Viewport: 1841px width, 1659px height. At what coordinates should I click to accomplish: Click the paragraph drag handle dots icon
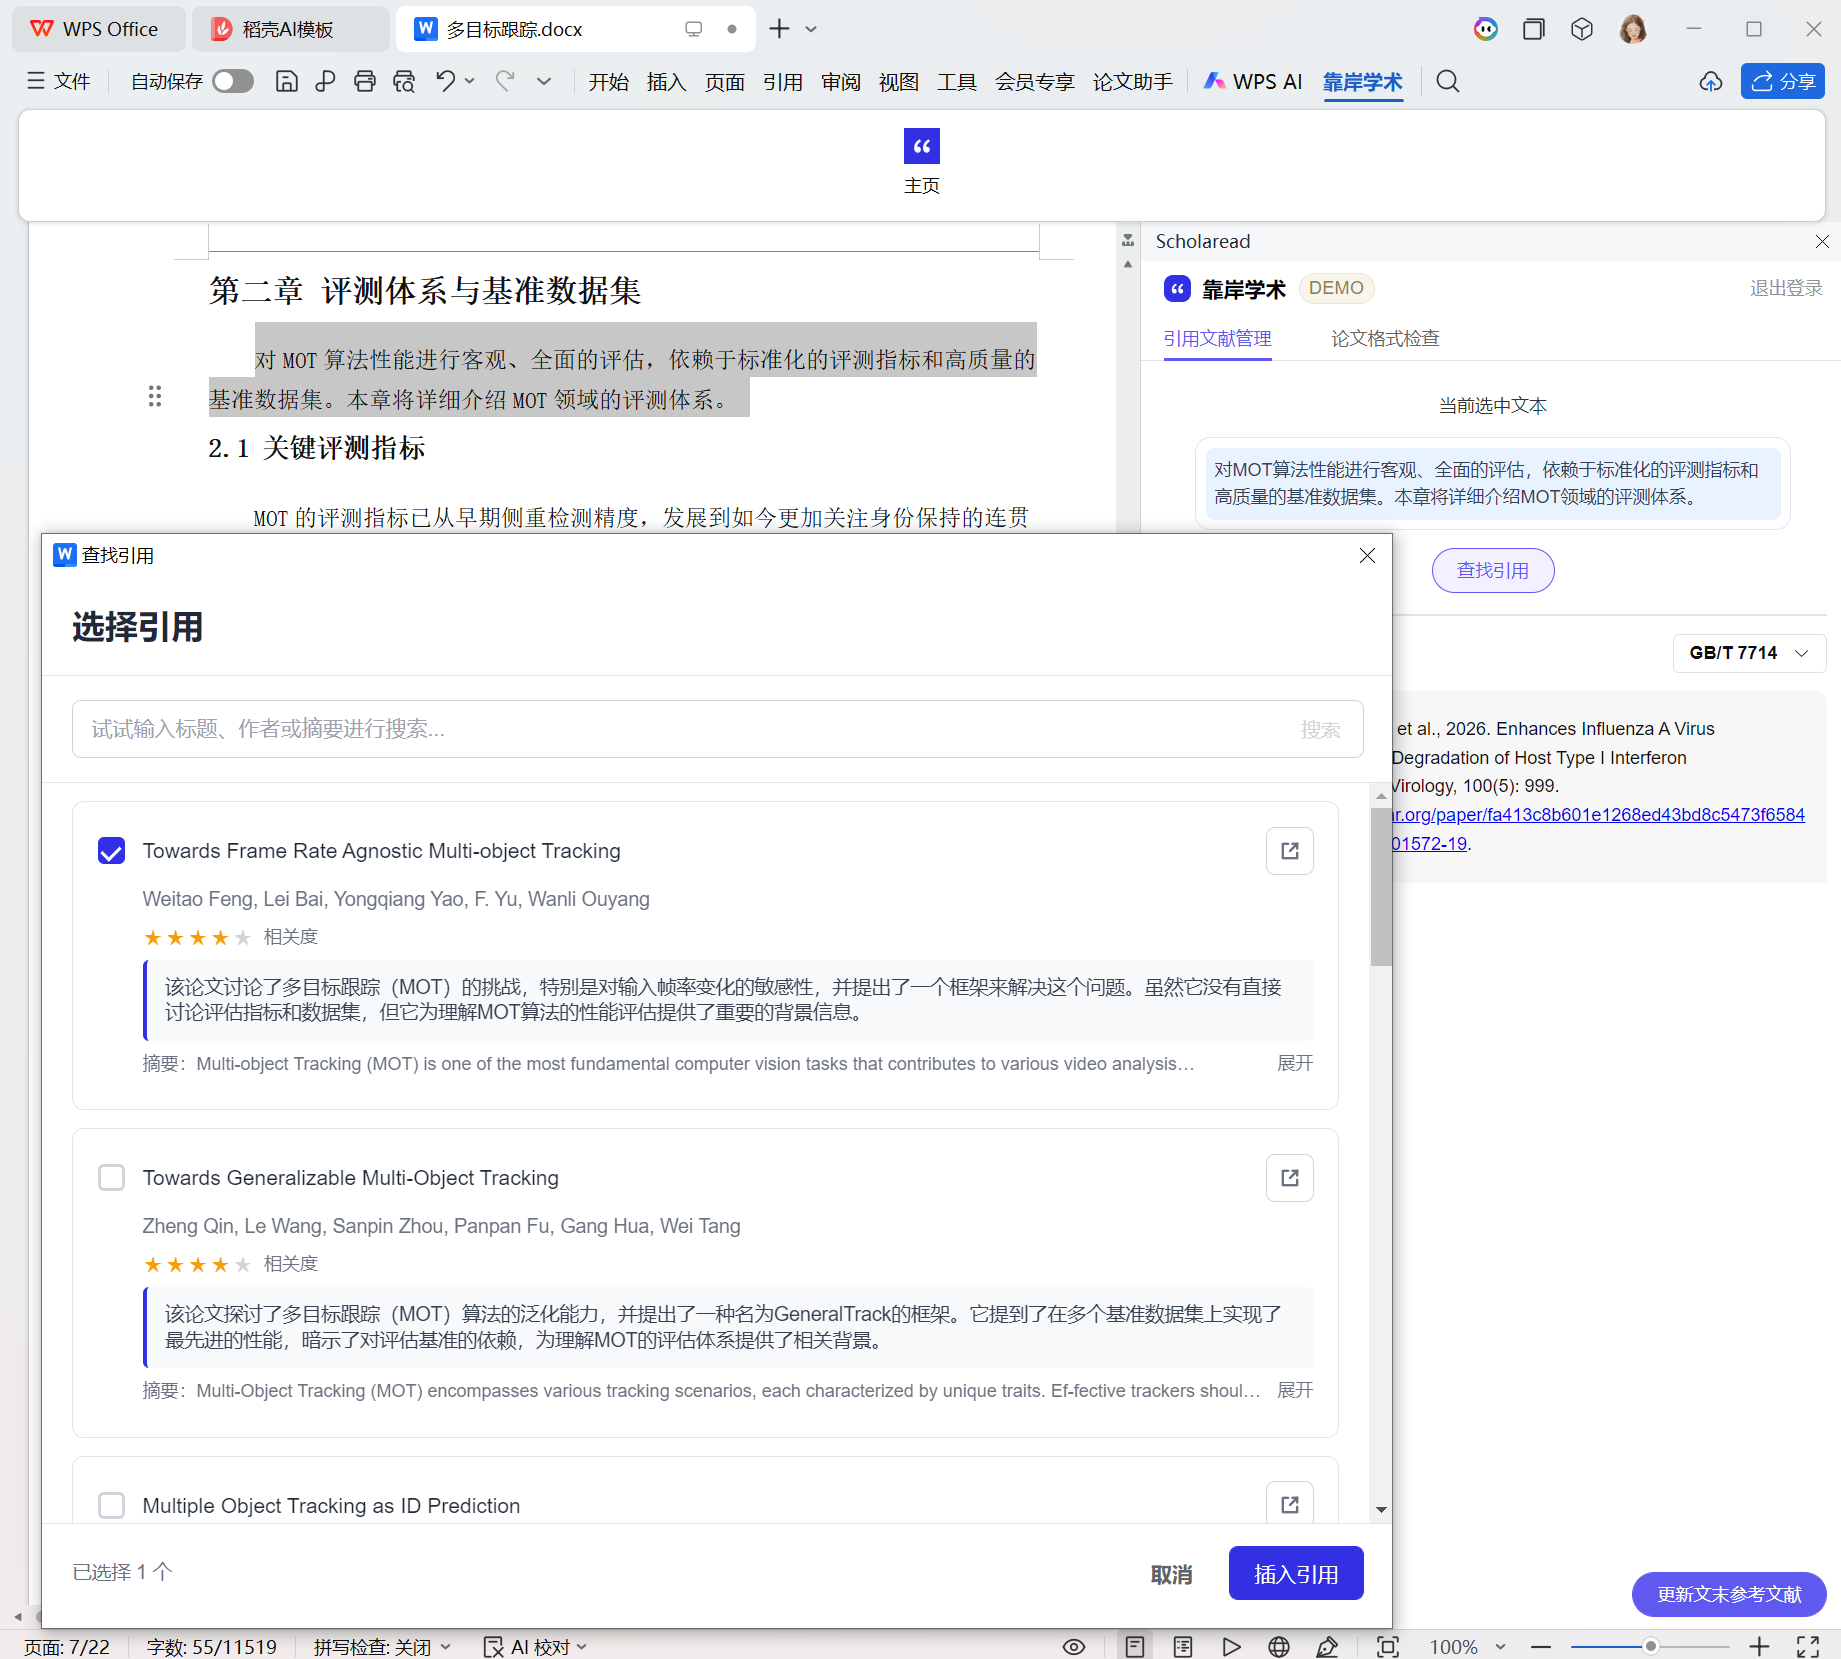point(155,396)
